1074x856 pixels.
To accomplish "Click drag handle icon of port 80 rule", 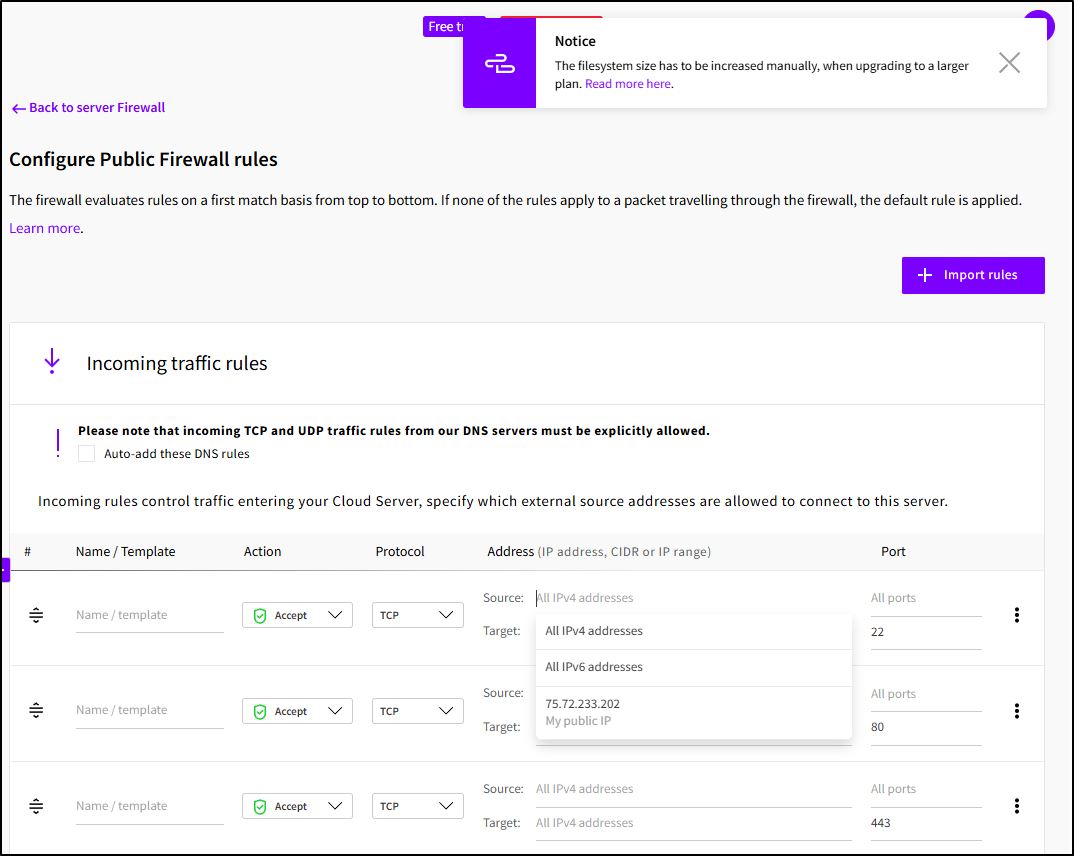I will point(36,710).
